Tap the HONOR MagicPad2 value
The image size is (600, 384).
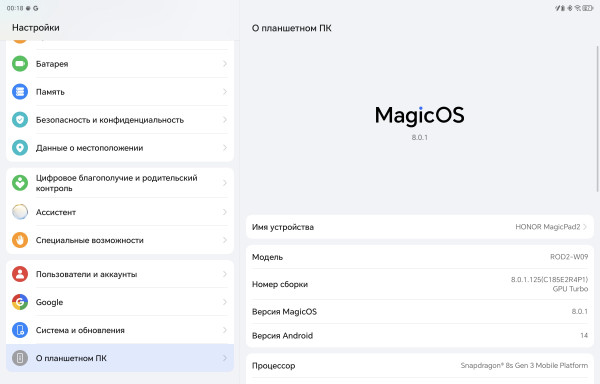[548, 227]
